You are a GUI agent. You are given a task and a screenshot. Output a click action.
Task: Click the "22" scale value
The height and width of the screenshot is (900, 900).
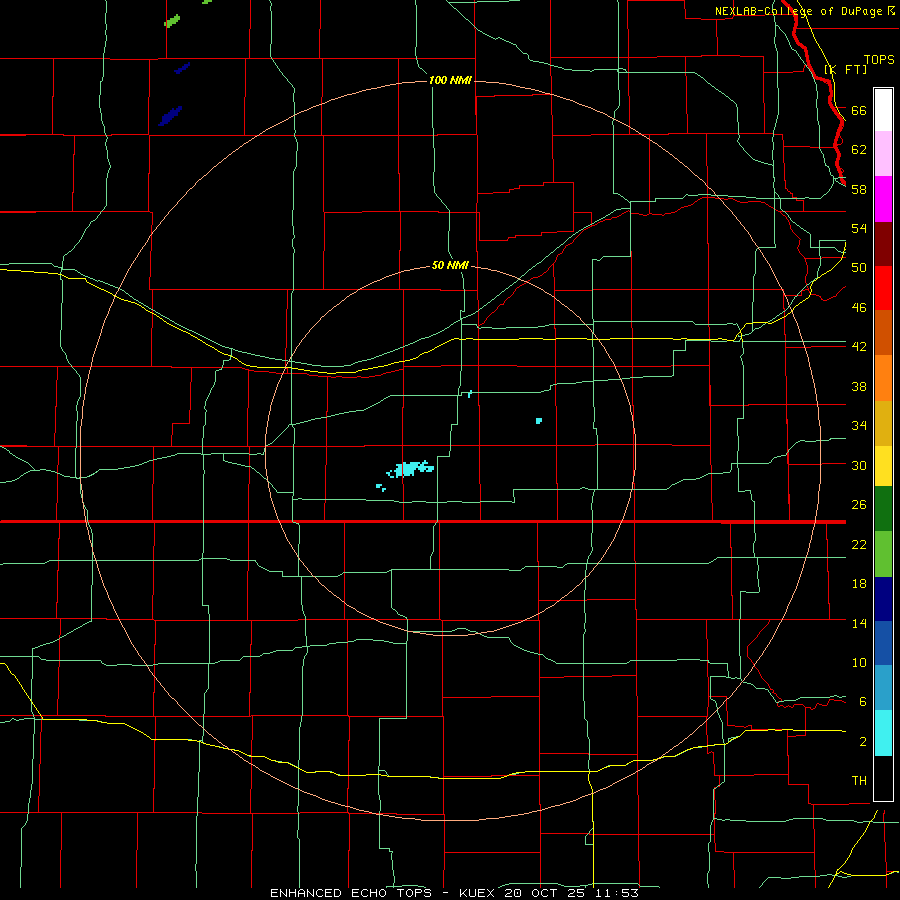[x=859, y=544]
